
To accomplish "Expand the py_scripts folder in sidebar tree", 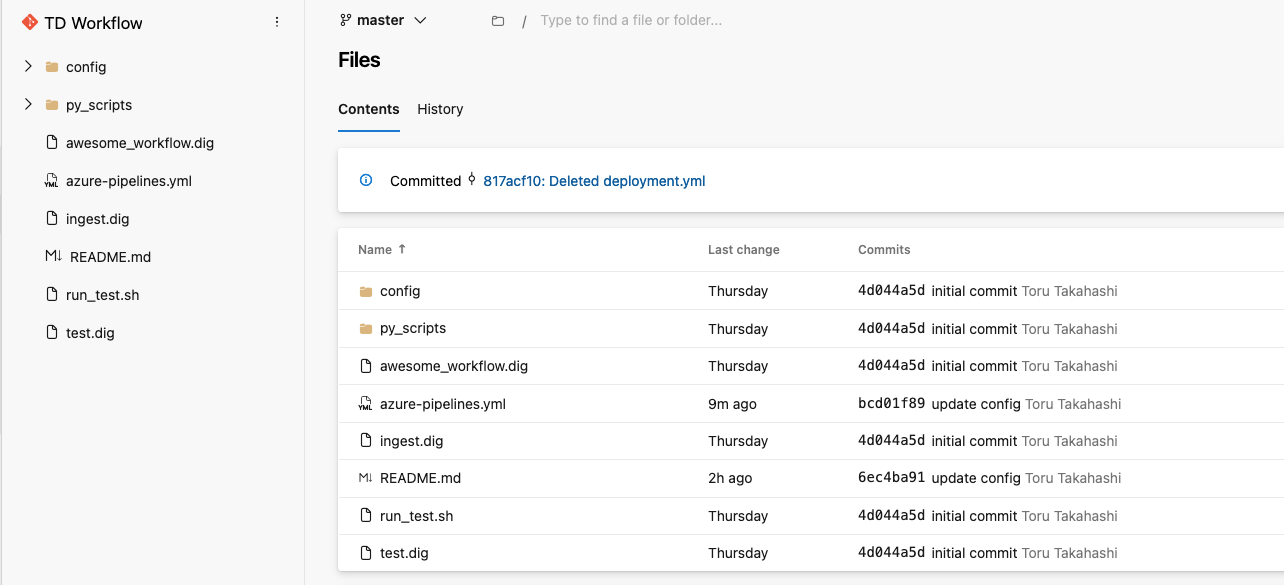I will (x=28, y=105).
